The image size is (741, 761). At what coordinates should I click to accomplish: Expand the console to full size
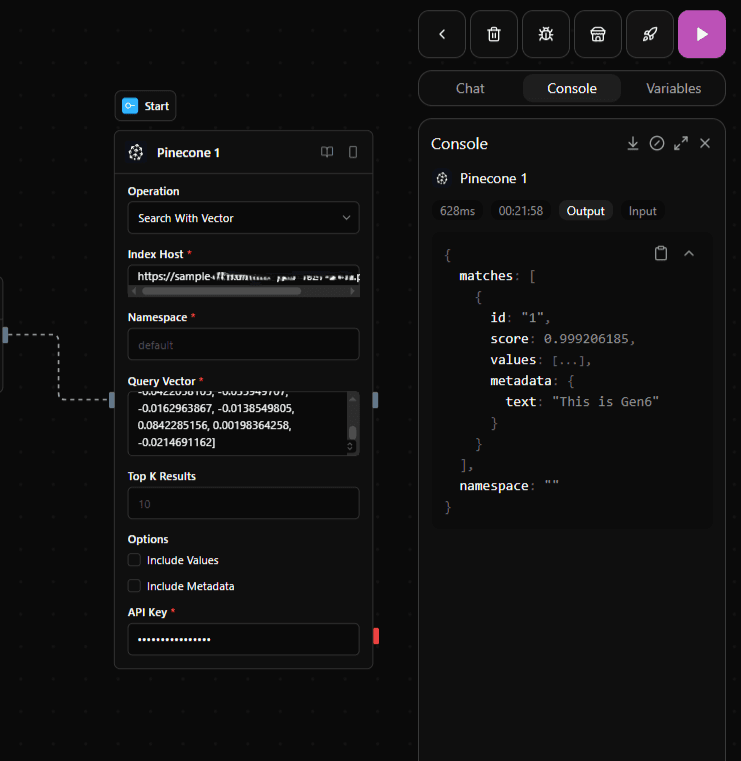[681, 144]
